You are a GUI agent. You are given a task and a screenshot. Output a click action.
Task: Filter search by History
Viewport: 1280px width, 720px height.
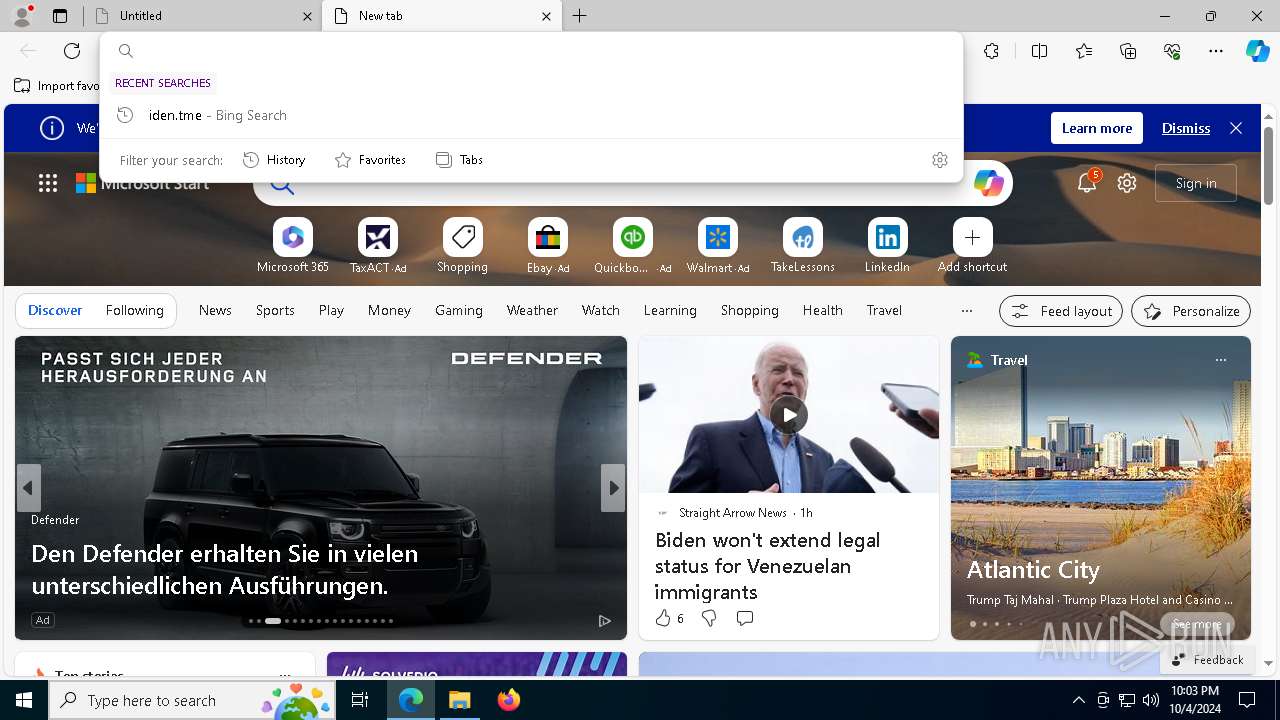[274, 160]
